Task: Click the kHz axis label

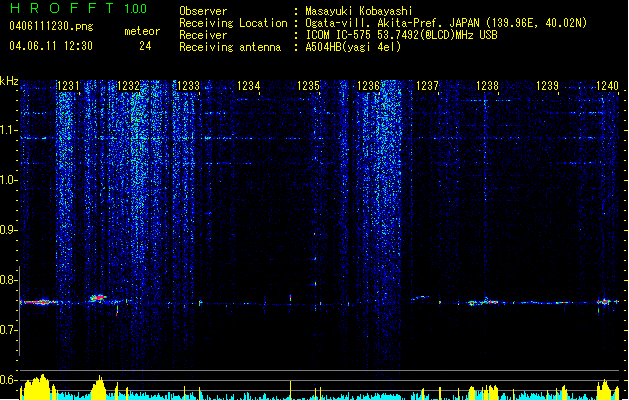Action: (9, 81)
